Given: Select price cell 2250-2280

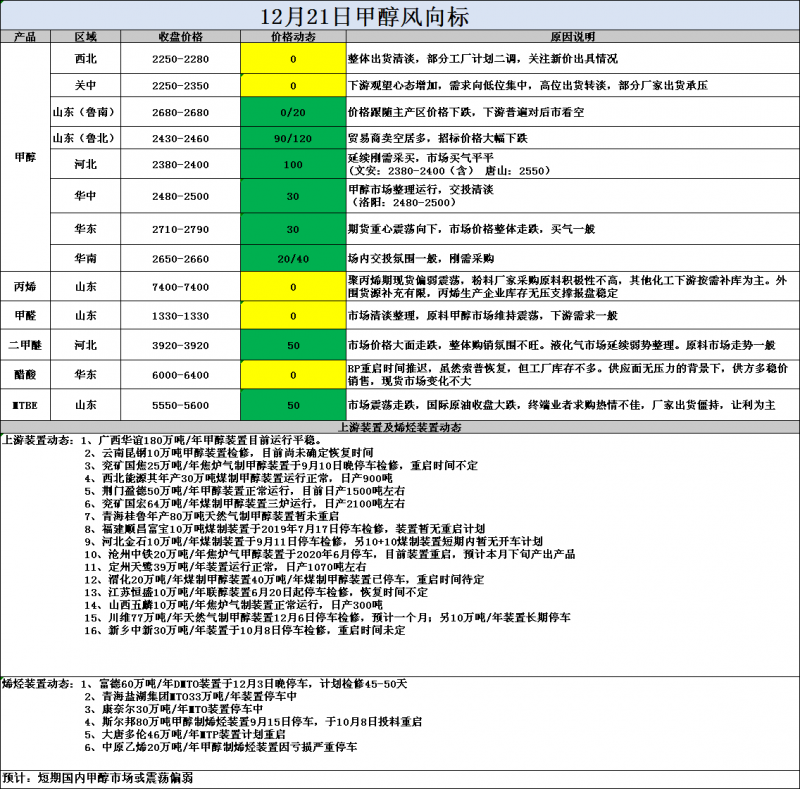Looking at the screenshot, I should [x=180, y=59].
